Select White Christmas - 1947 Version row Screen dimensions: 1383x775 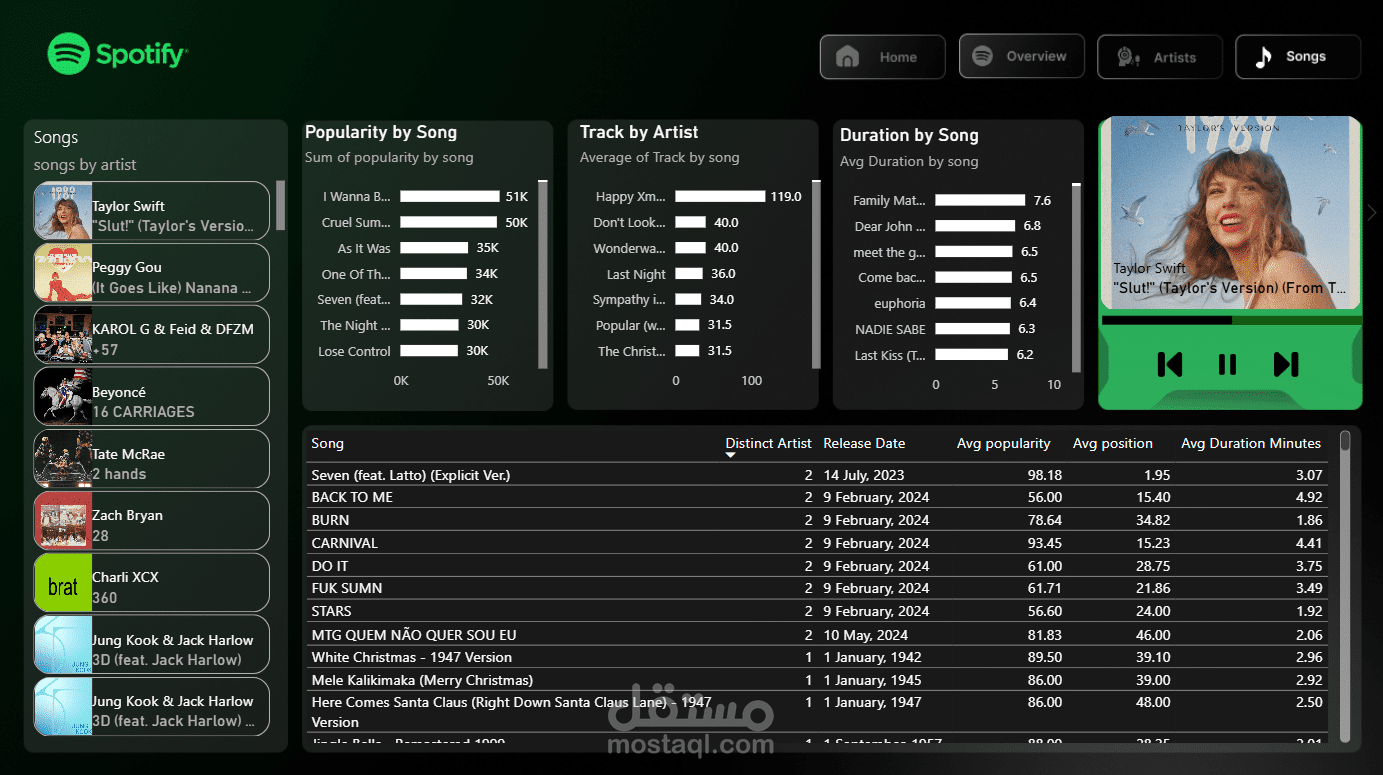817,657
